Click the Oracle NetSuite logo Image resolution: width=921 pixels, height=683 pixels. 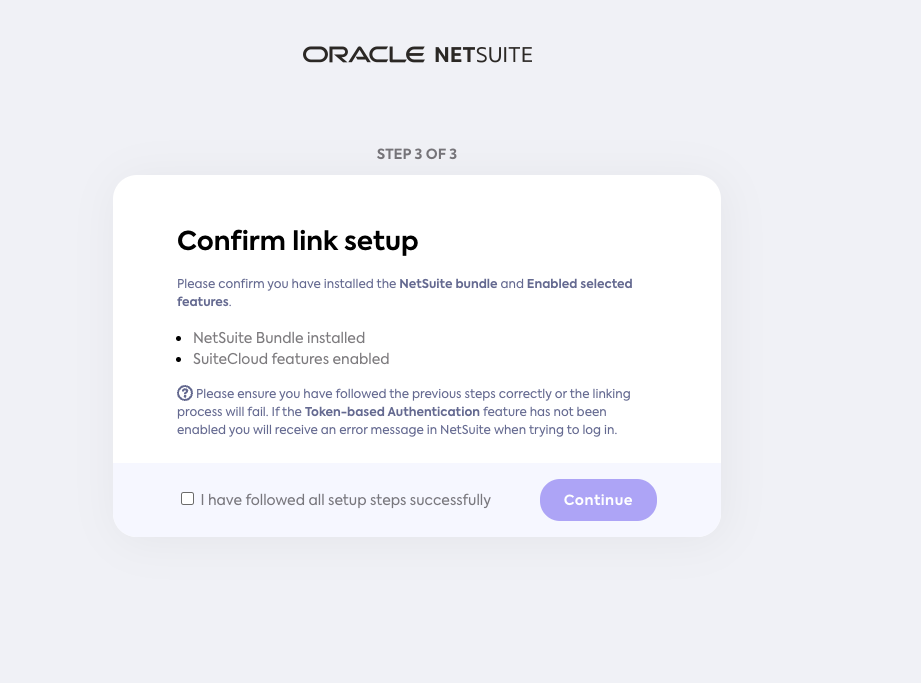pos(417,54)
